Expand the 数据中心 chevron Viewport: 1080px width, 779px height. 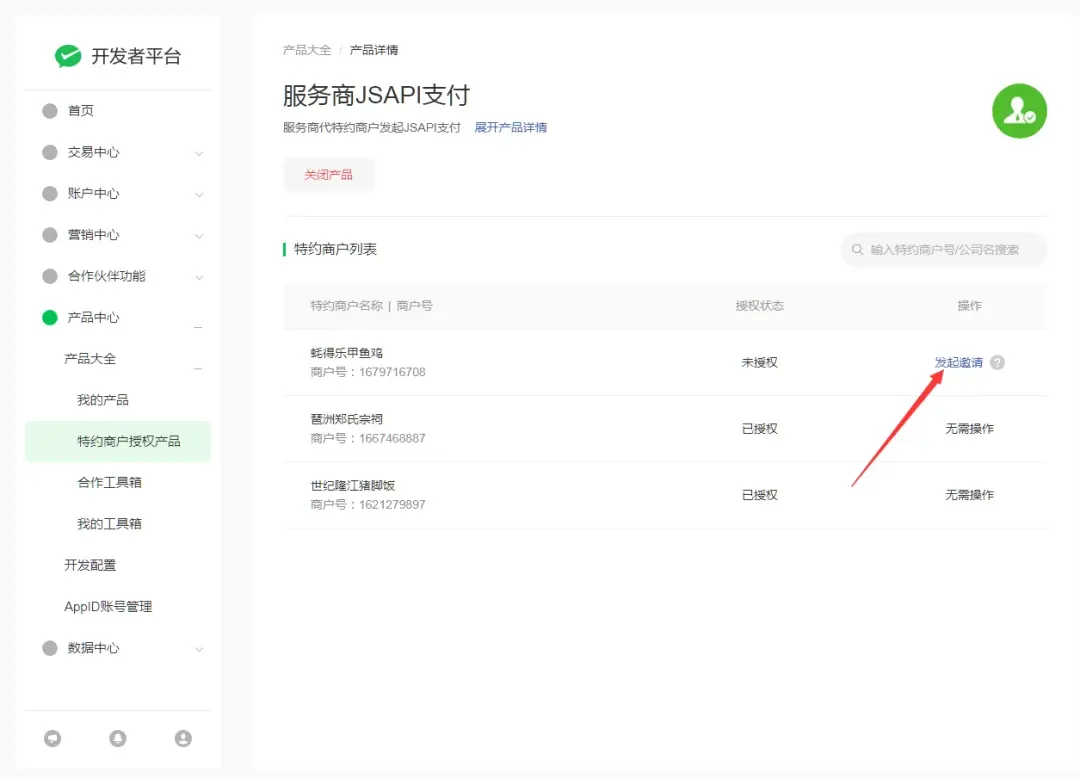tap(198, 650)
